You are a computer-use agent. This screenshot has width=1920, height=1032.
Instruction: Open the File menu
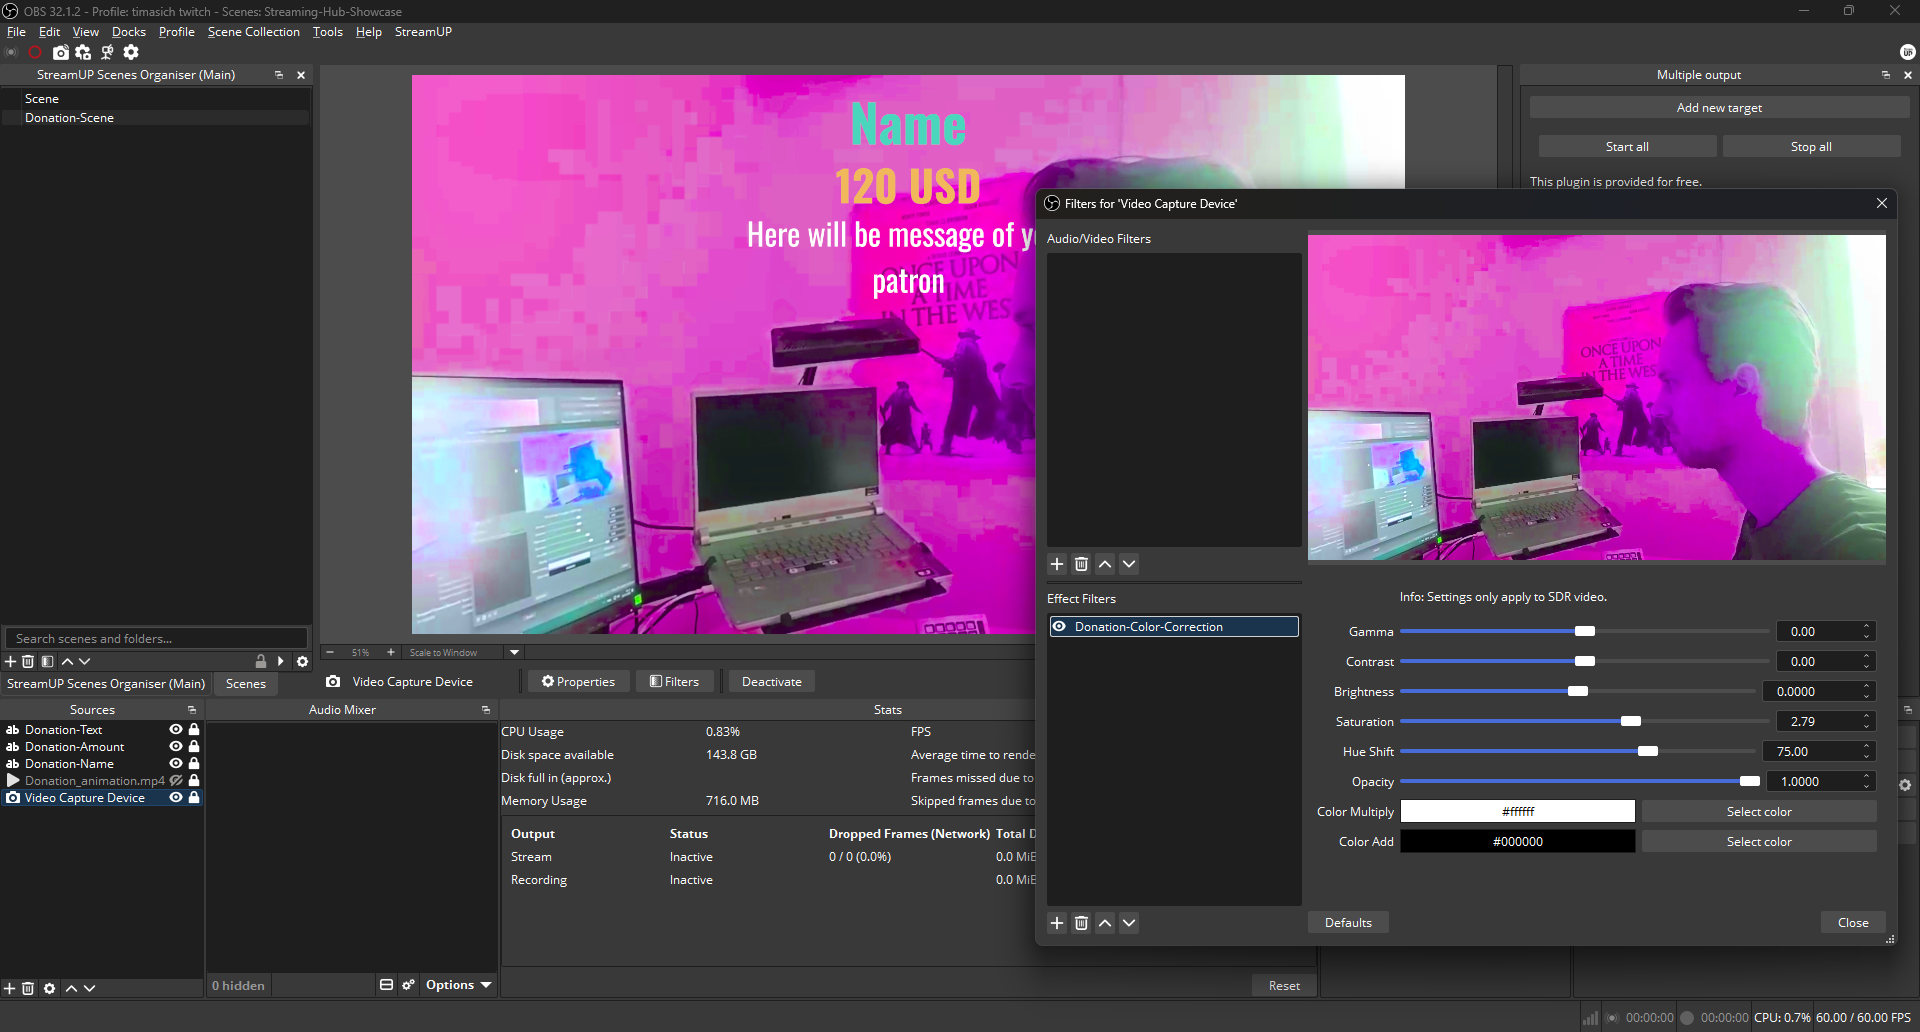pos(16,32)
